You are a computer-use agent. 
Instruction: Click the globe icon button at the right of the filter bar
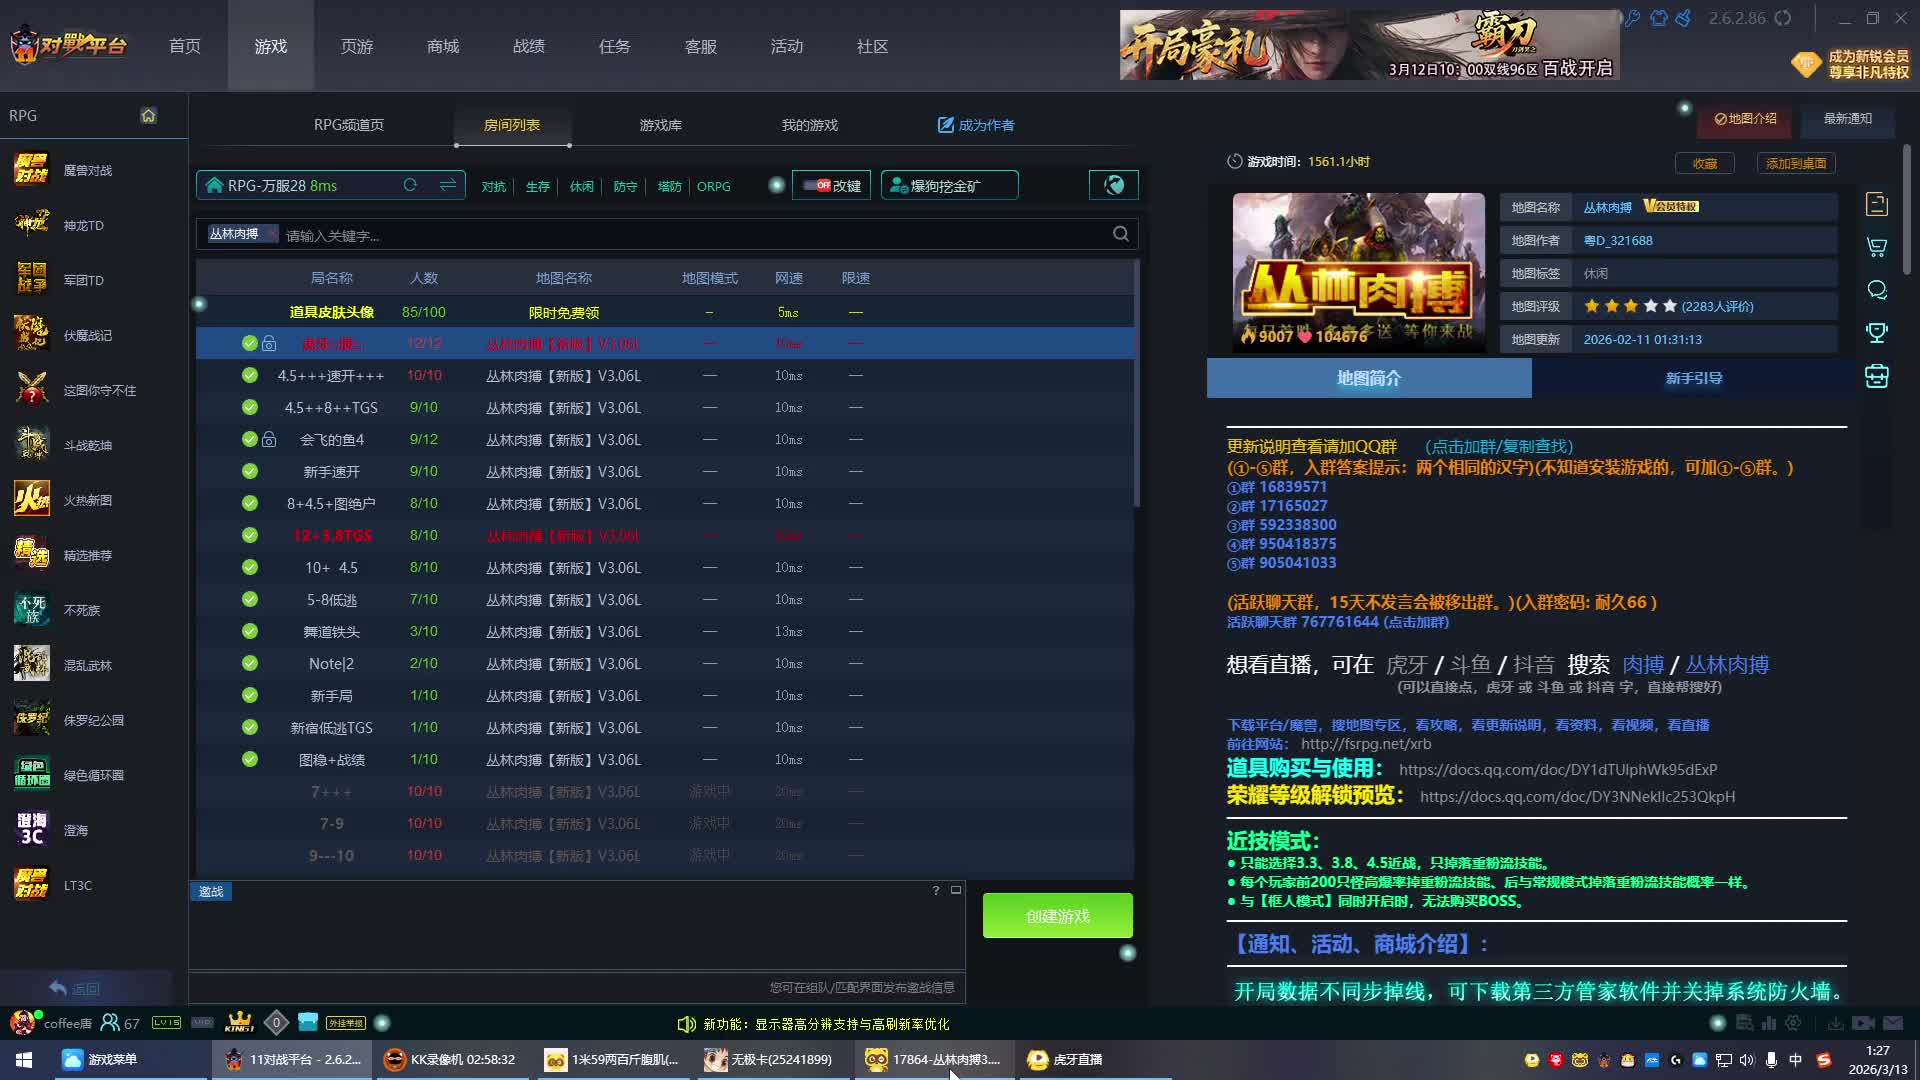(1113, 185)
